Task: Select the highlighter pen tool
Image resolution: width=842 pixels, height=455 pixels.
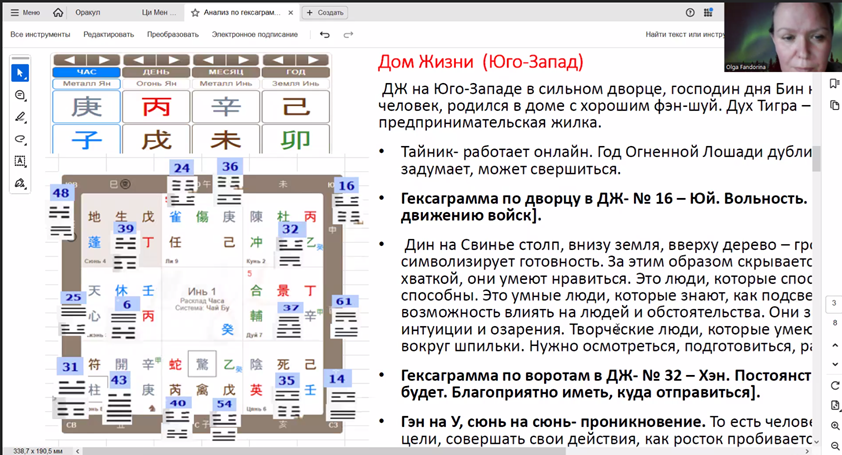Action: [x=20, y=117]
